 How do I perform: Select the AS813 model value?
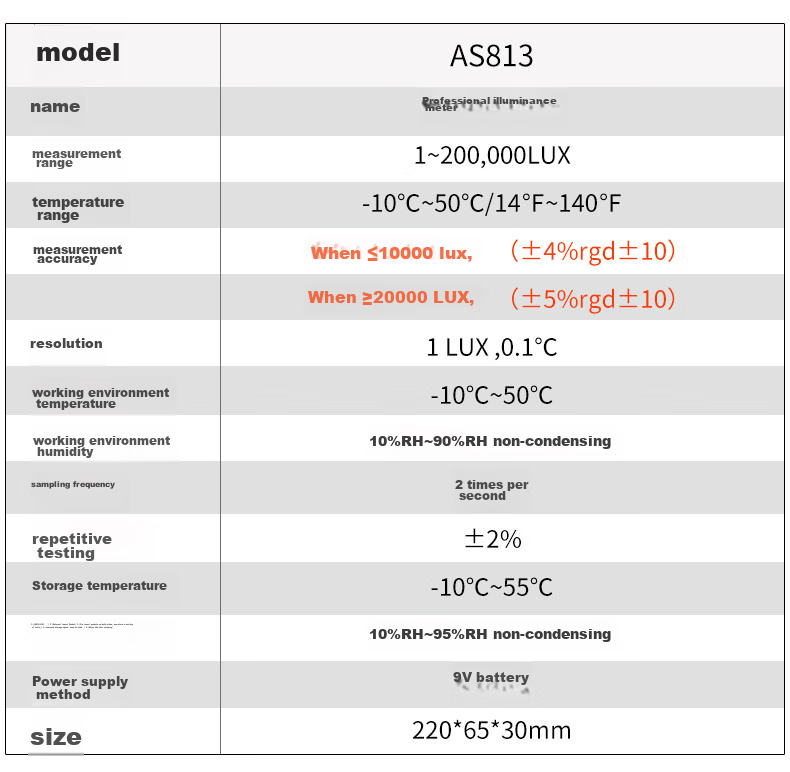(491, 55)
